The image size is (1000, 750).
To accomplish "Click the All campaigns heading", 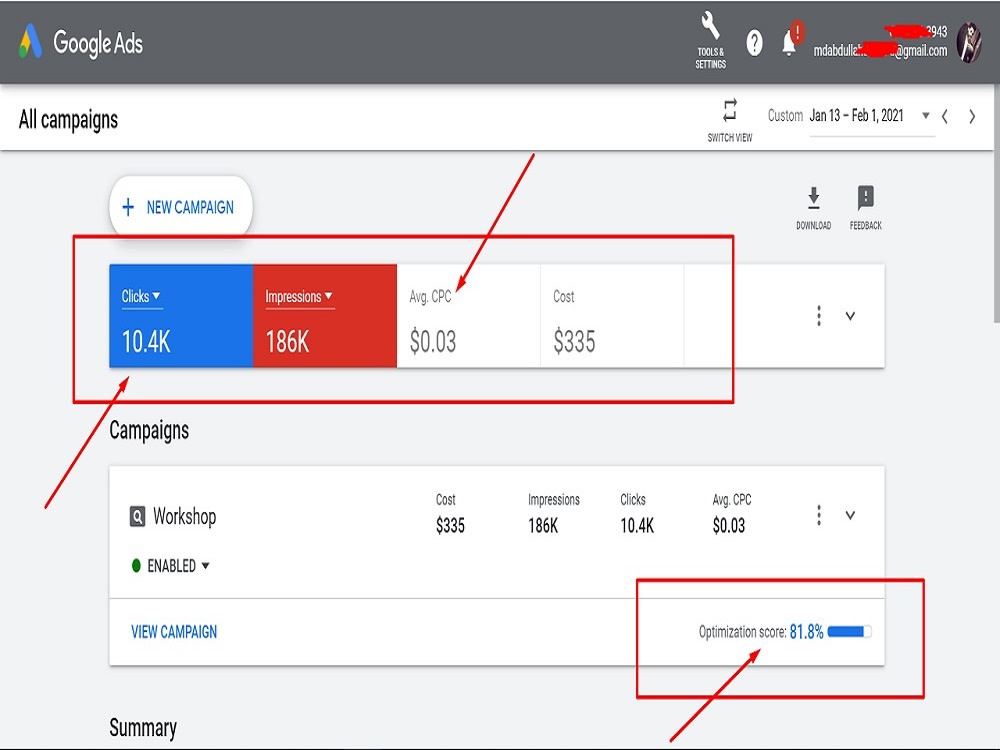I will tap(68, 119).
